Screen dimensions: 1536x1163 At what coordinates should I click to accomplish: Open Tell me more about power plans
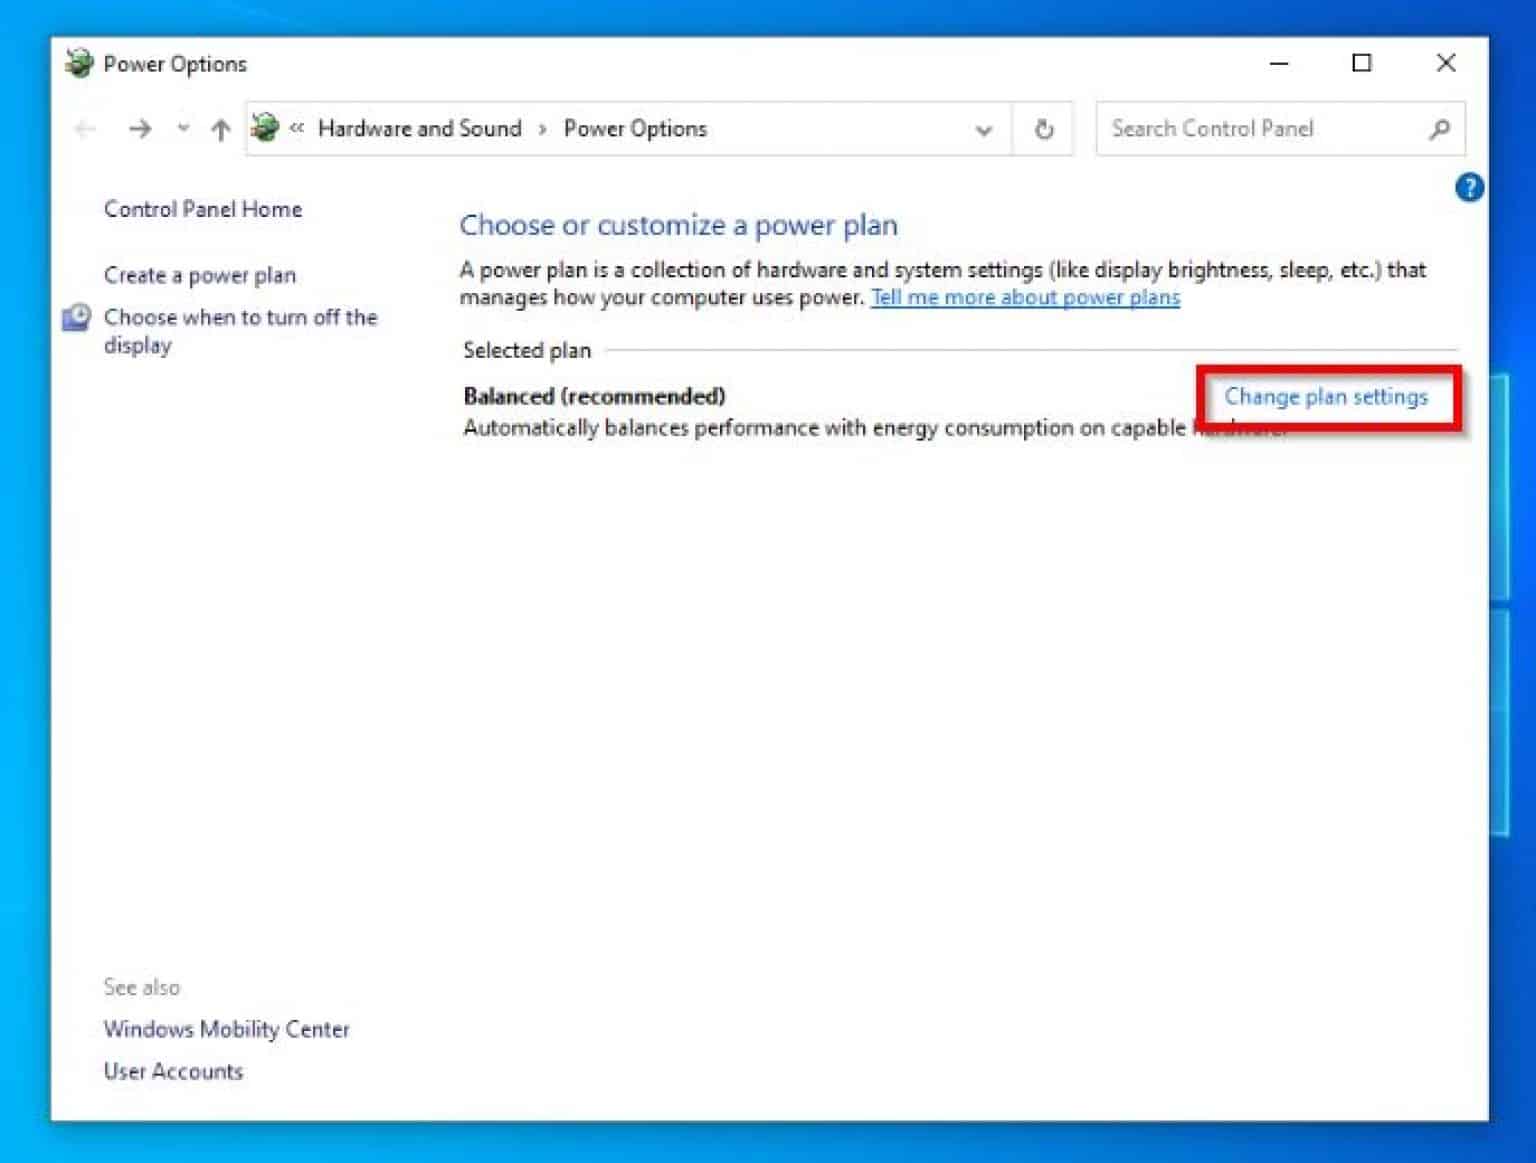[1024, 297]
